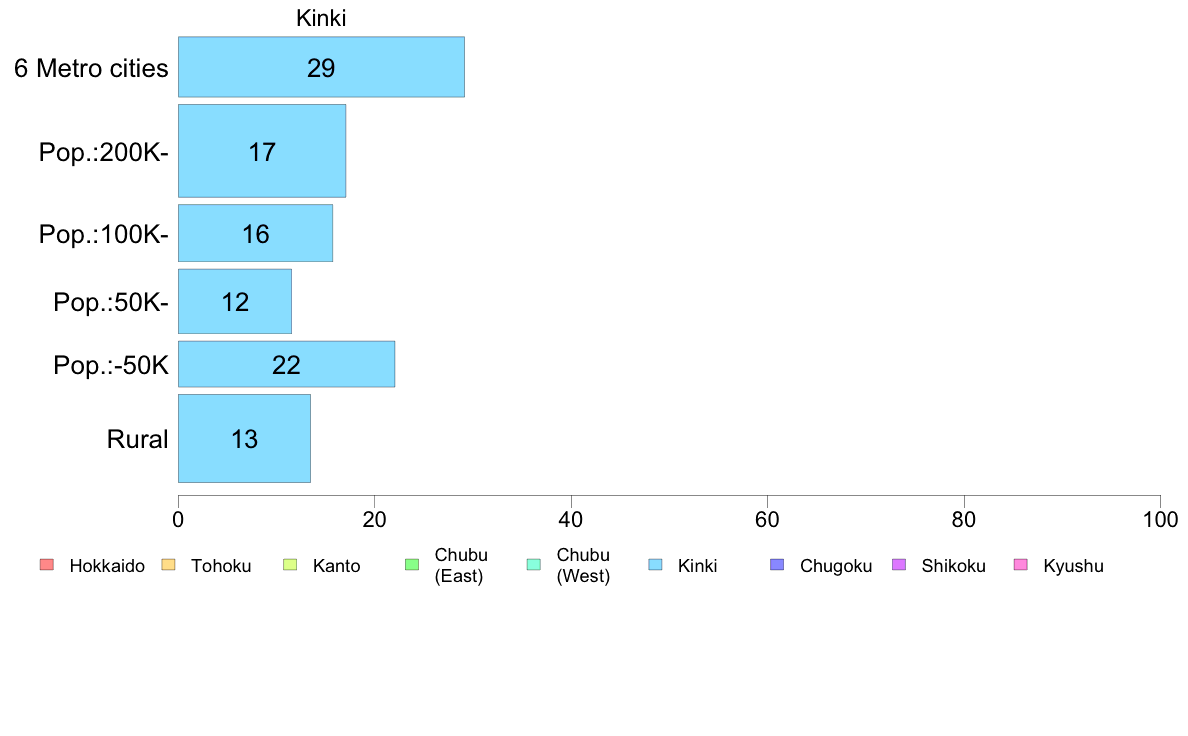Click the Chugoku blue legend swatch
The height and width of the screenshot is (736, 1188).
click(777, 565)
